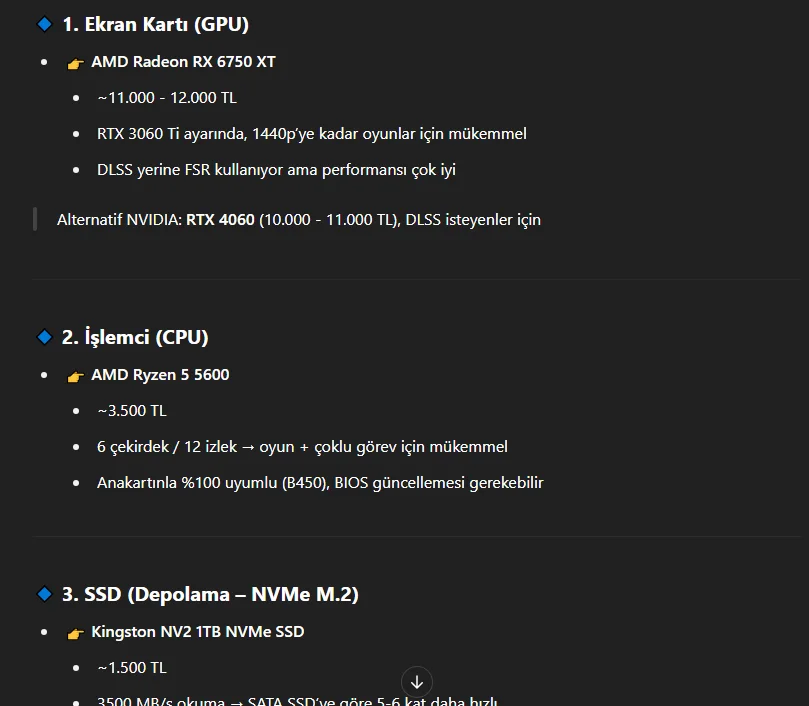Click the pointing hand emoji before AMD Radeon

(75, 63)
